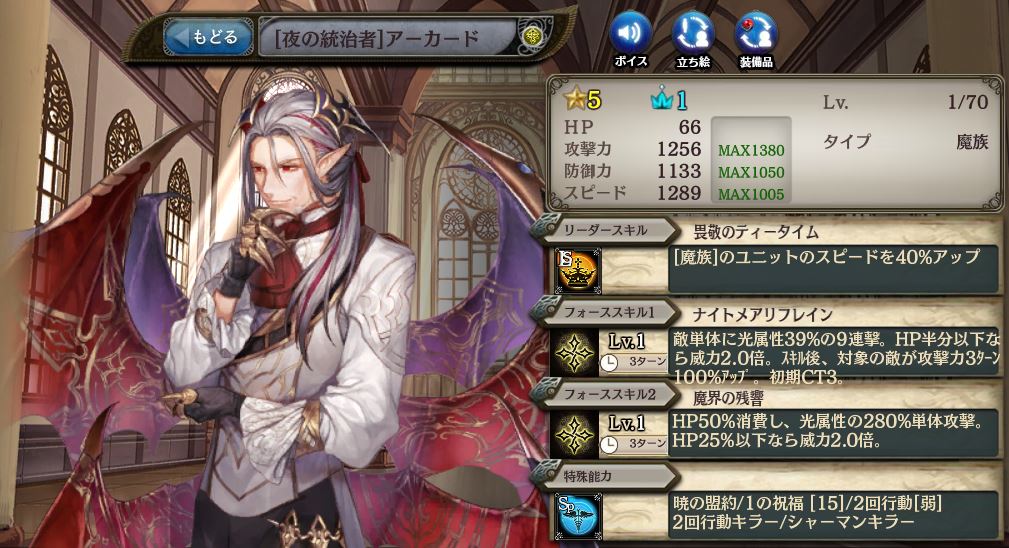Select the フォーススキル2 header tab
Screen dimensions: 1009x548
(x=605, y=394)
